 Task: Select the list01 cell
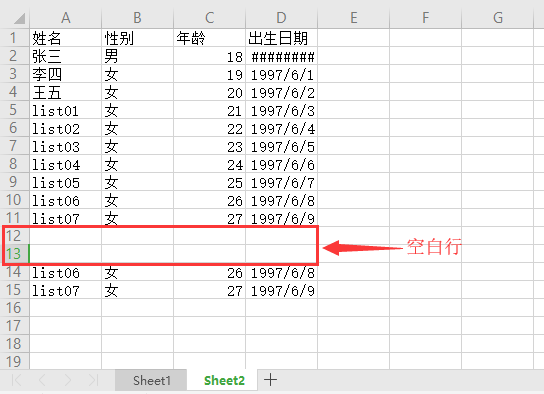pyautogui.click(x=66, y=110)
